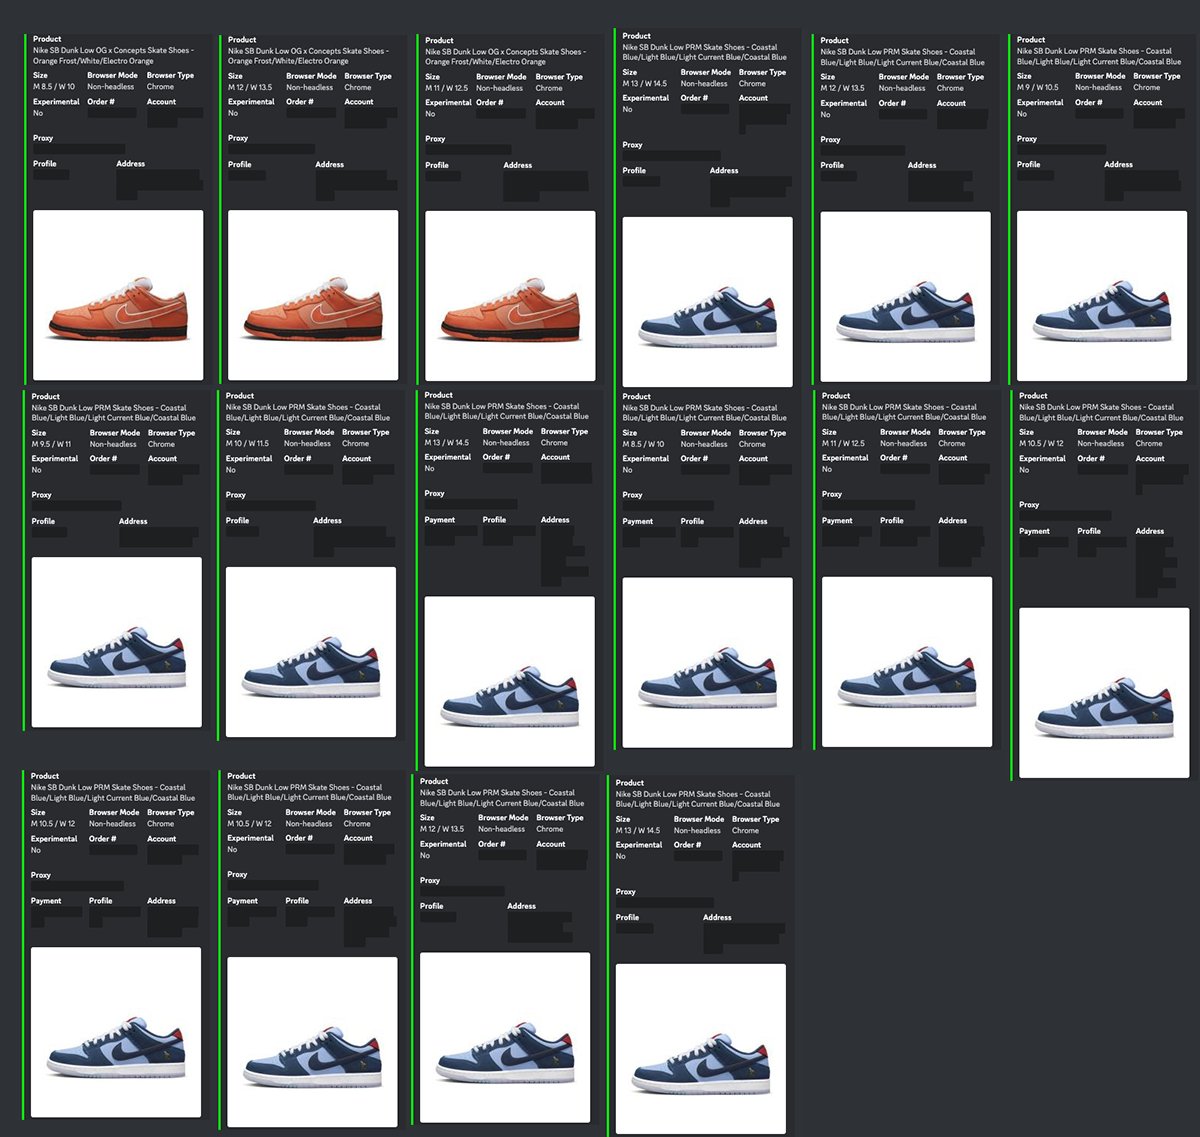Select the size text 'M 9 / W 10.5'

point(1038,87)
